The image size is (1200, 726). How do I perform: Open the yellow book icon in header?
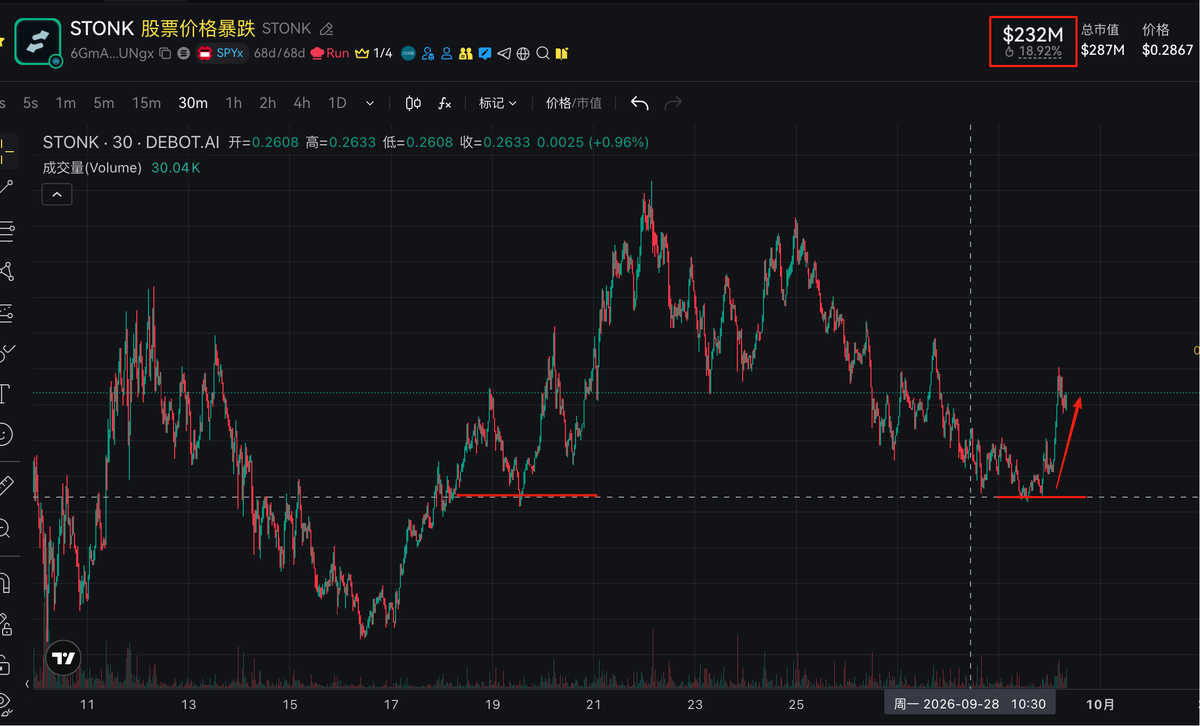pyautogui.click(x=561, y=53)
